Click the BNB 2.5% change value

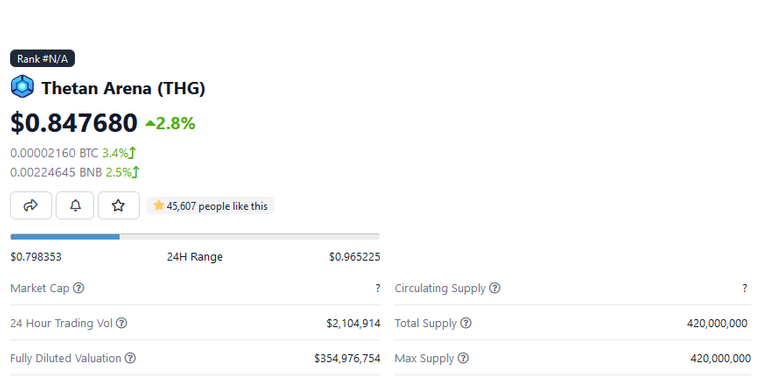coord(123,172)
